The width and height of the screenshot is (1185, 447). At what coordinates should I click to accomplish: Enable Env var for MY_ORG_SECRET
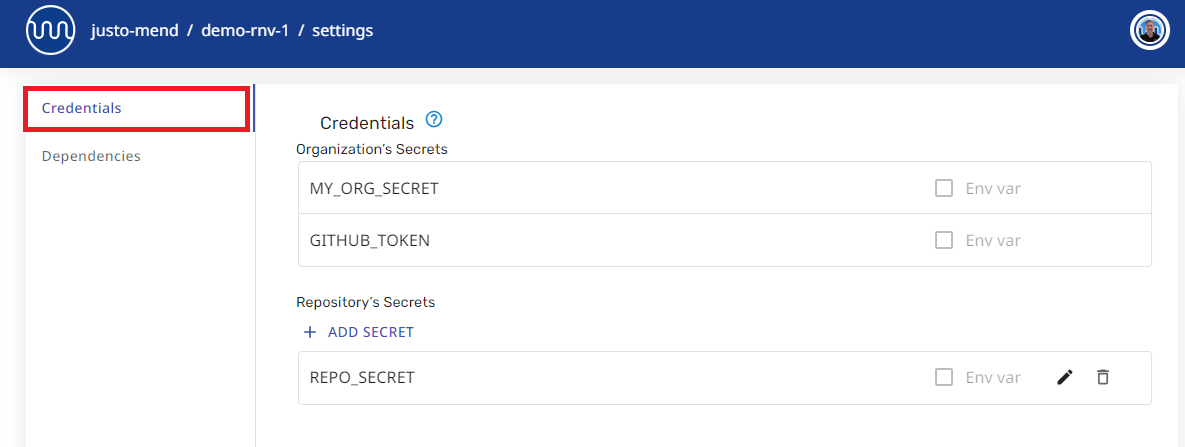[943, 188]
